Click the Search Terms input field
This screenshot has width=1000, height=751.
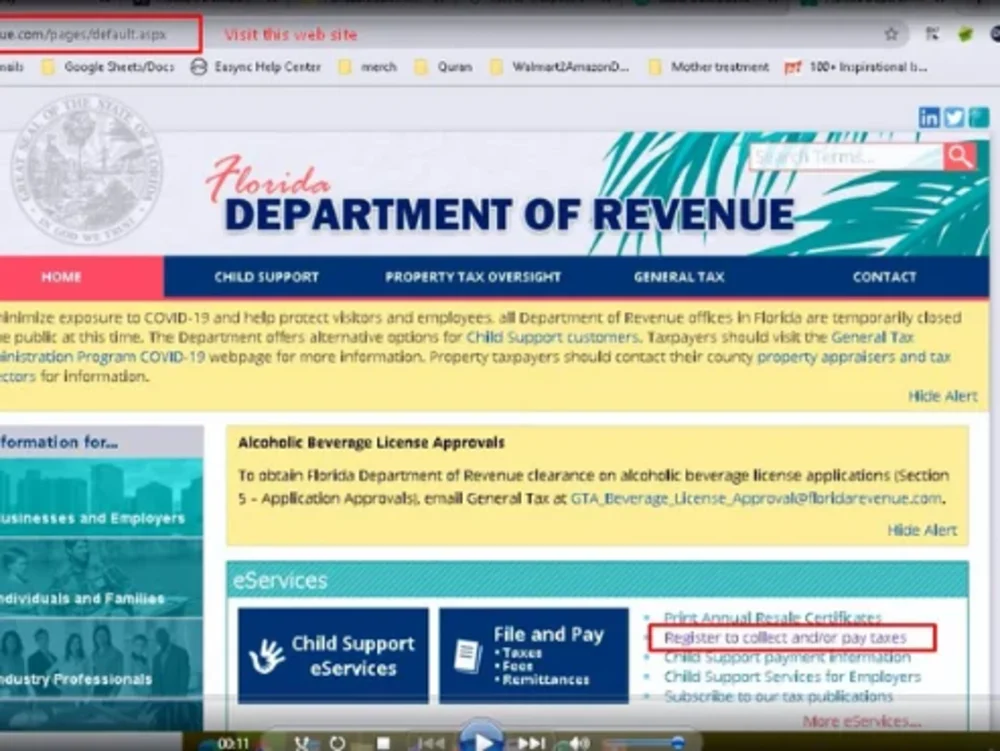(x=846, y=156)
